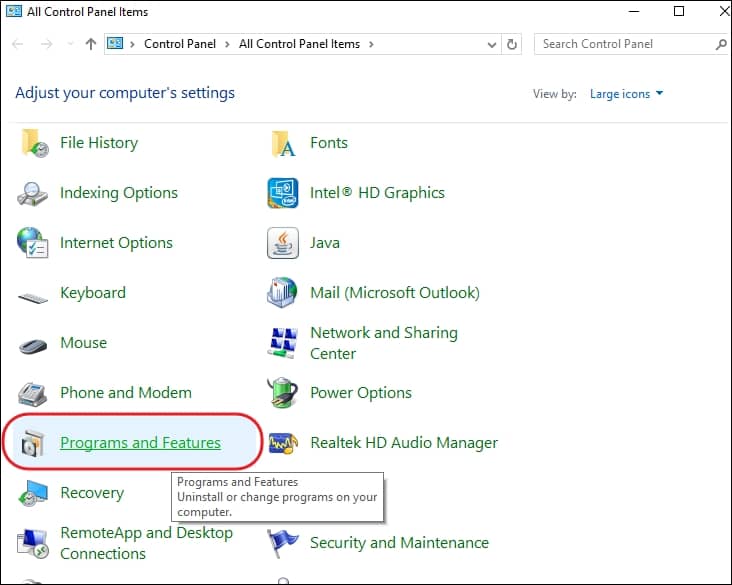Click the Mail (Microsoft Outlook) icon
Screen dimensions: 732x585
(282, 293)
